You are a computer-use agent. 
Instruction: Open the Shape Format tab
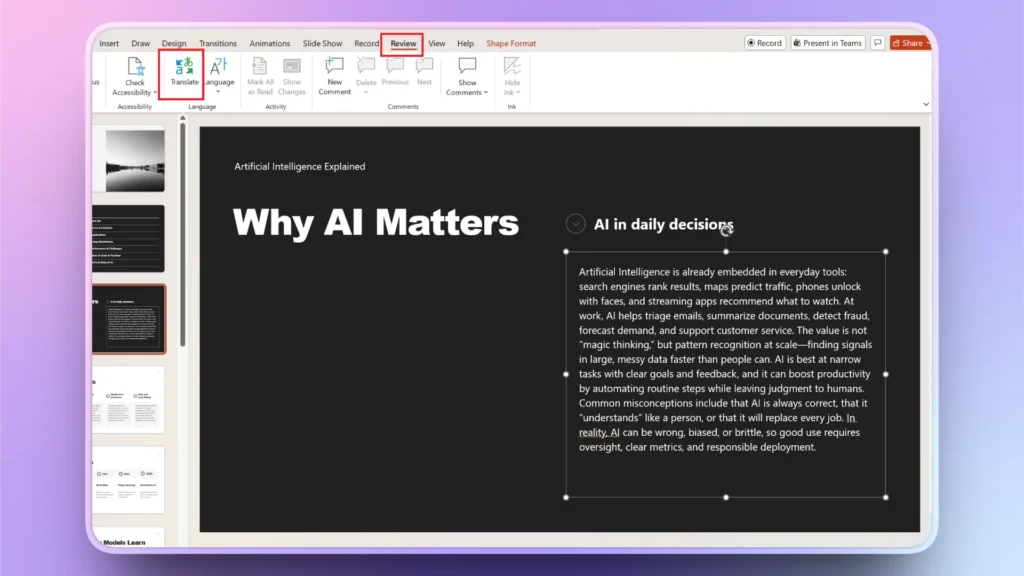tap(511, 43)
